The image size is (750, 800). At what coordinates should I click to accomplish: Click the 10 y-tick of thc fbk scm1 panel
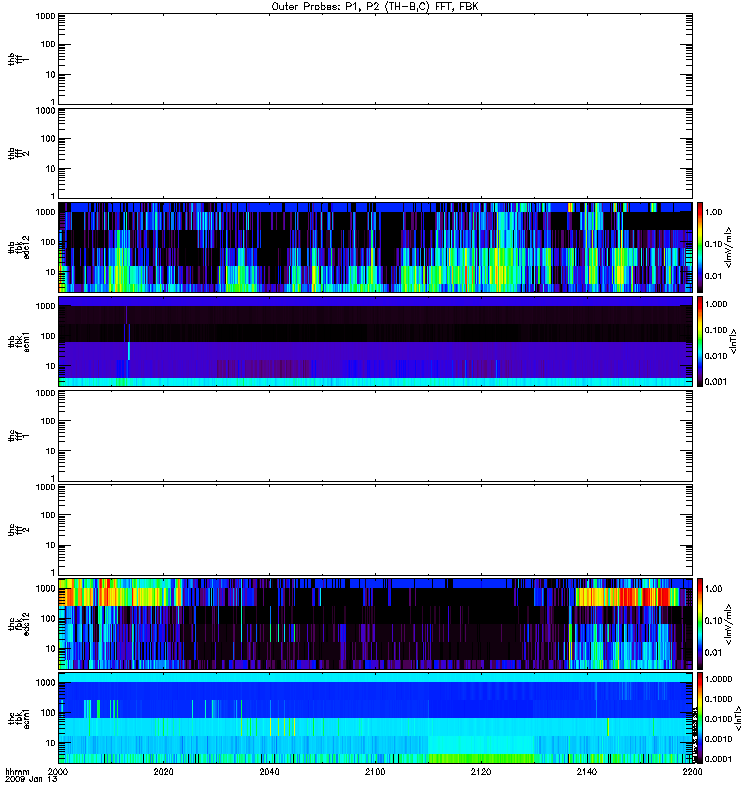[51, 743]
